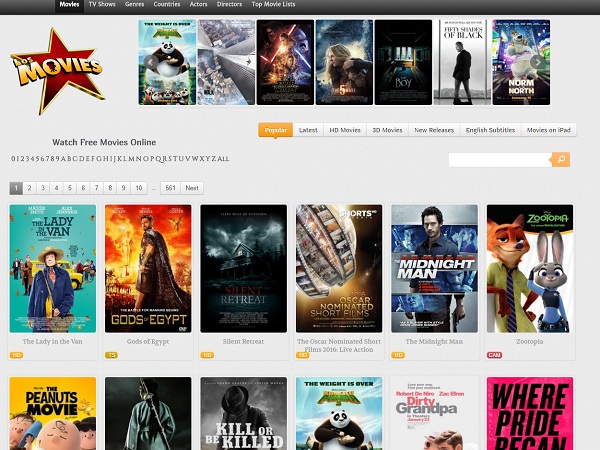Open the Actors menu
This screenshot has height=450, width=600.
[199, 5]
